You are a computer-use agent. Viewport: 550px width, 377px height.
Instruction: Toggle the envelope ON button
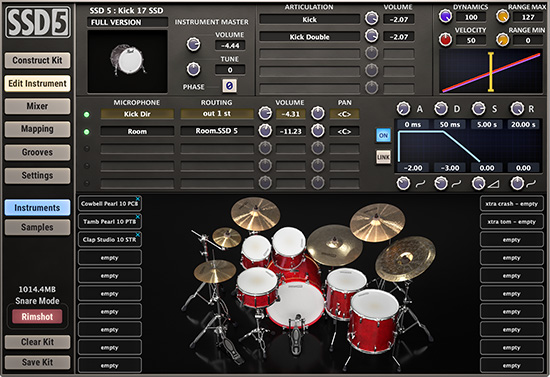(x=383, y=135)
